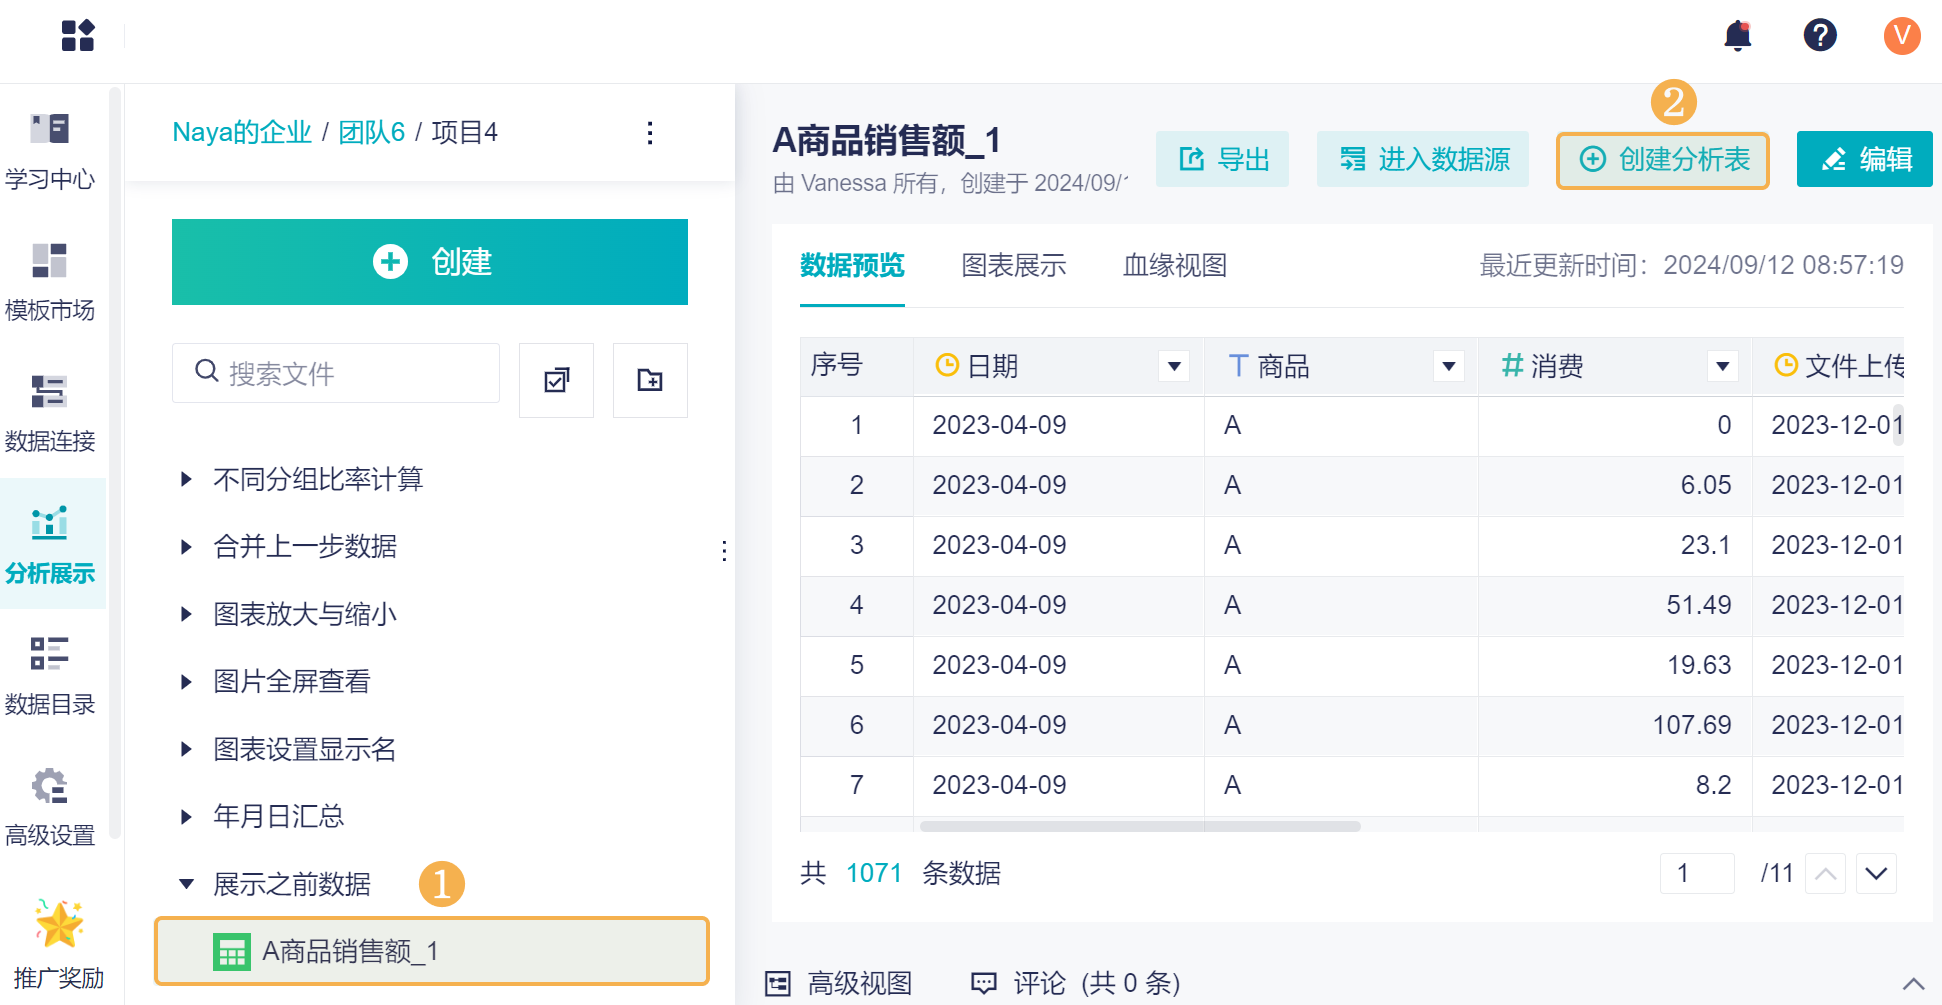1942x1005 pixels.
Task: Switch to the 血缘视图 tab
Action: point(1174,265)
